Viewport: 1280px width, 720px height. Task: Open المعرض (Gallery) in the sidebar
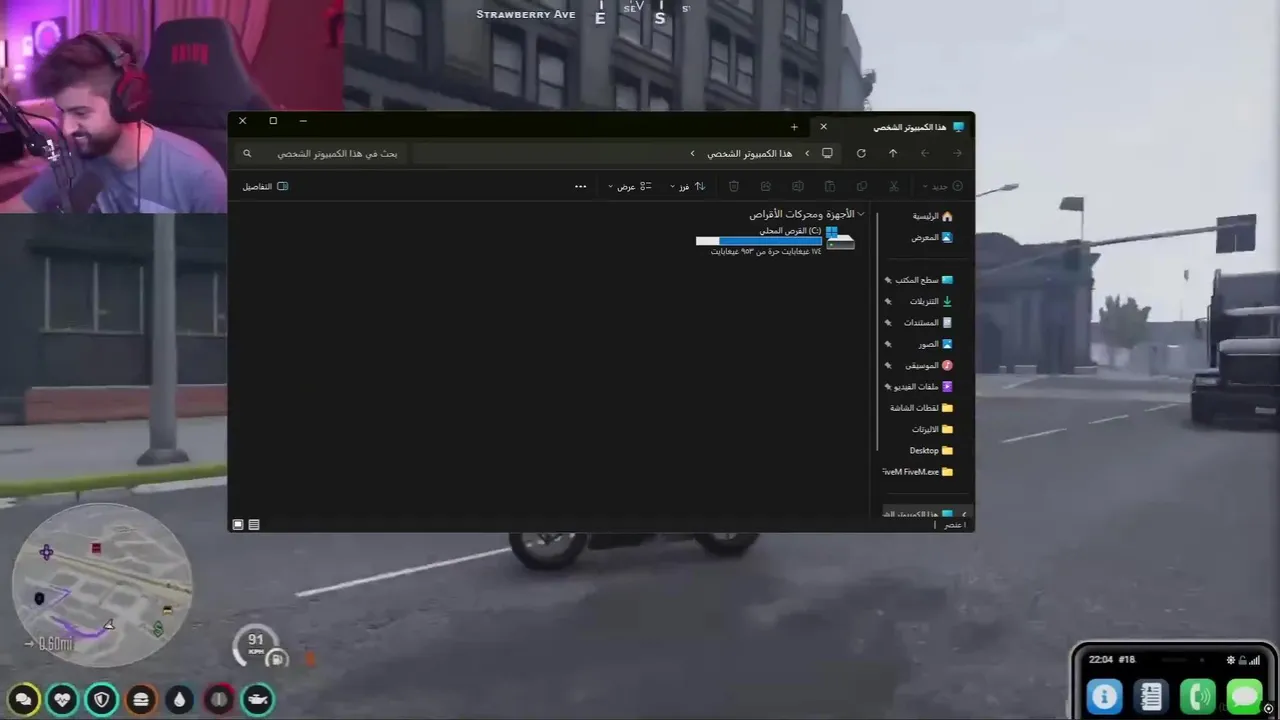(932, 237)
